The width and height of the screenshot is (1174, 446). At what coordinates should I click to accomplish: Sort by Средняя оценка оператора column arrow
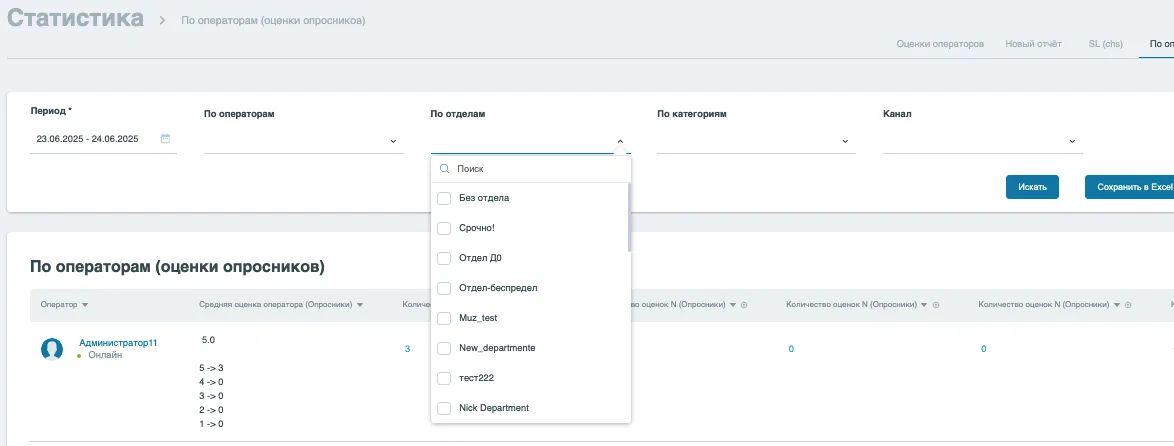click(359, 305)
